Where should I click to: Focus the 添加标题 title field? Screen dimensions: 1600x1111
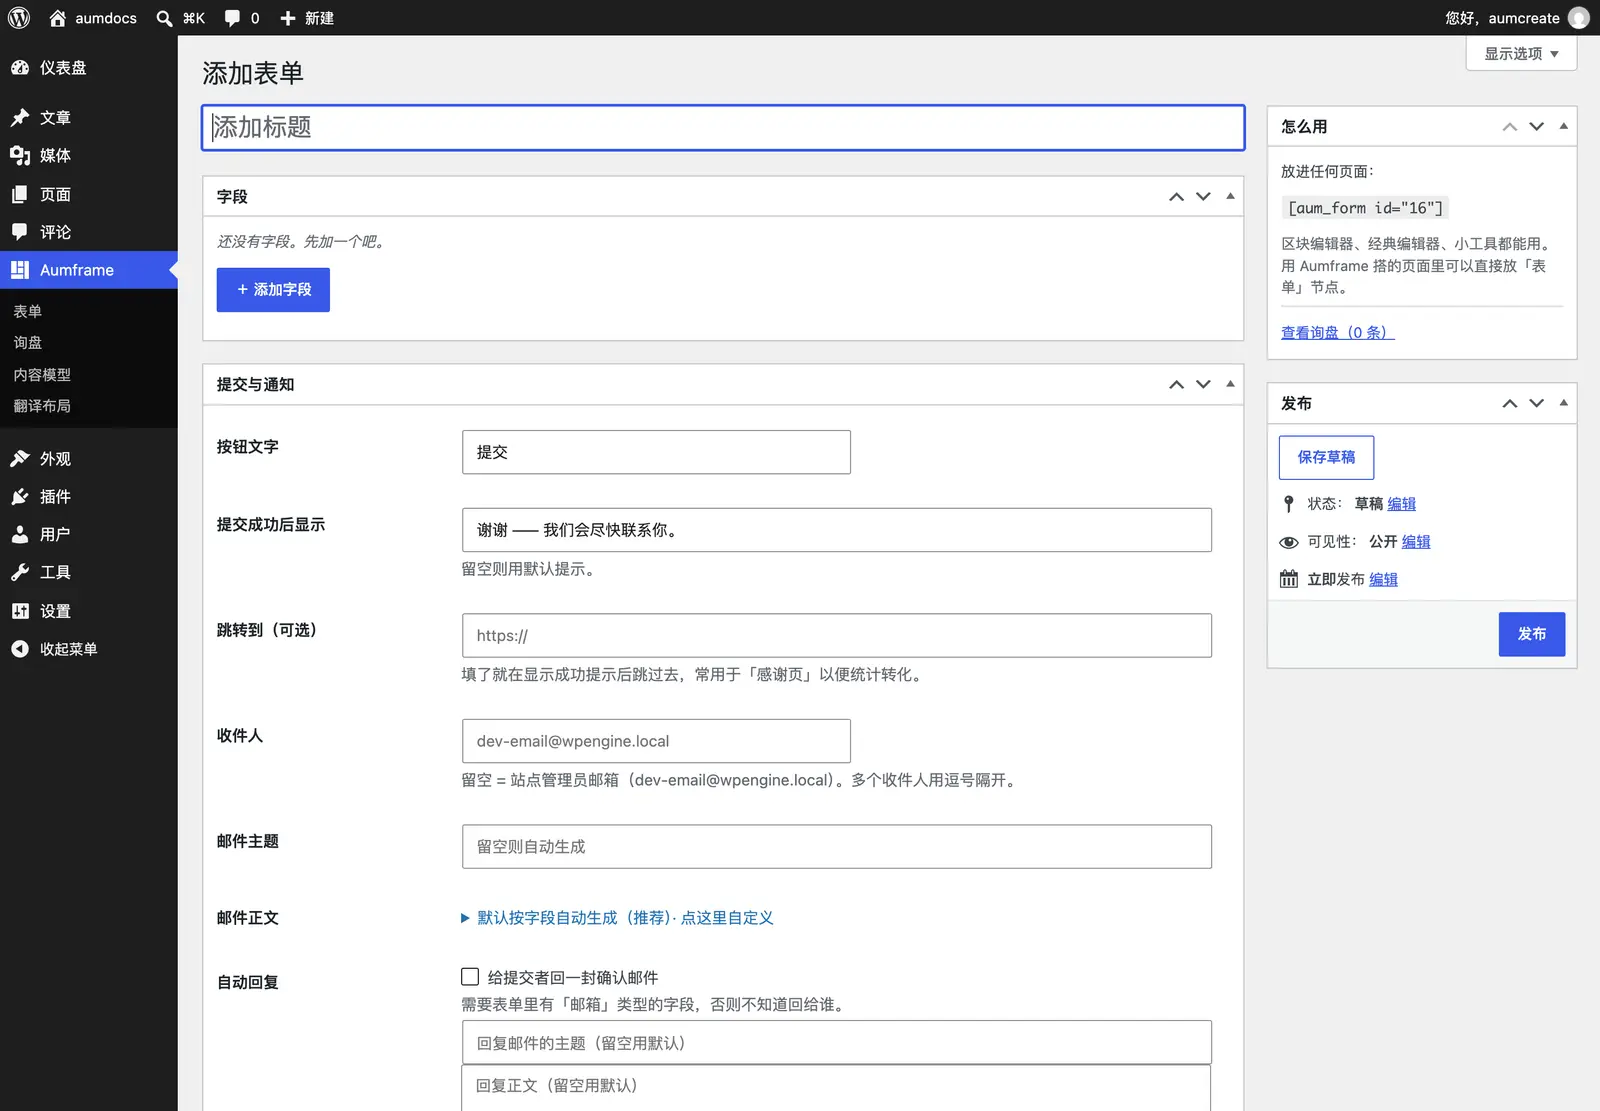coord(723,128)
